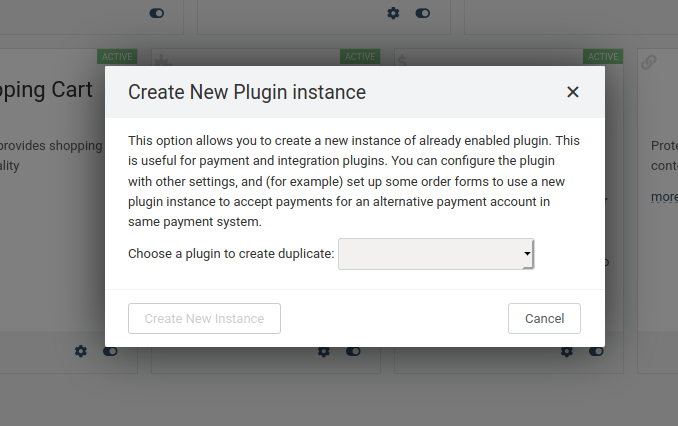This screenshot has height=426, width=678.
Task: Click the Shopping Cart card title
Action: click(x=46, y=90)
